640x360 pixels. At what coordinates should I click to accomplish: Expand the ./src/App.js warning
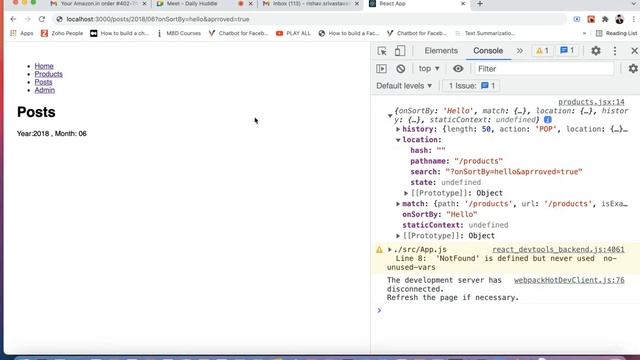click(390, 249)
